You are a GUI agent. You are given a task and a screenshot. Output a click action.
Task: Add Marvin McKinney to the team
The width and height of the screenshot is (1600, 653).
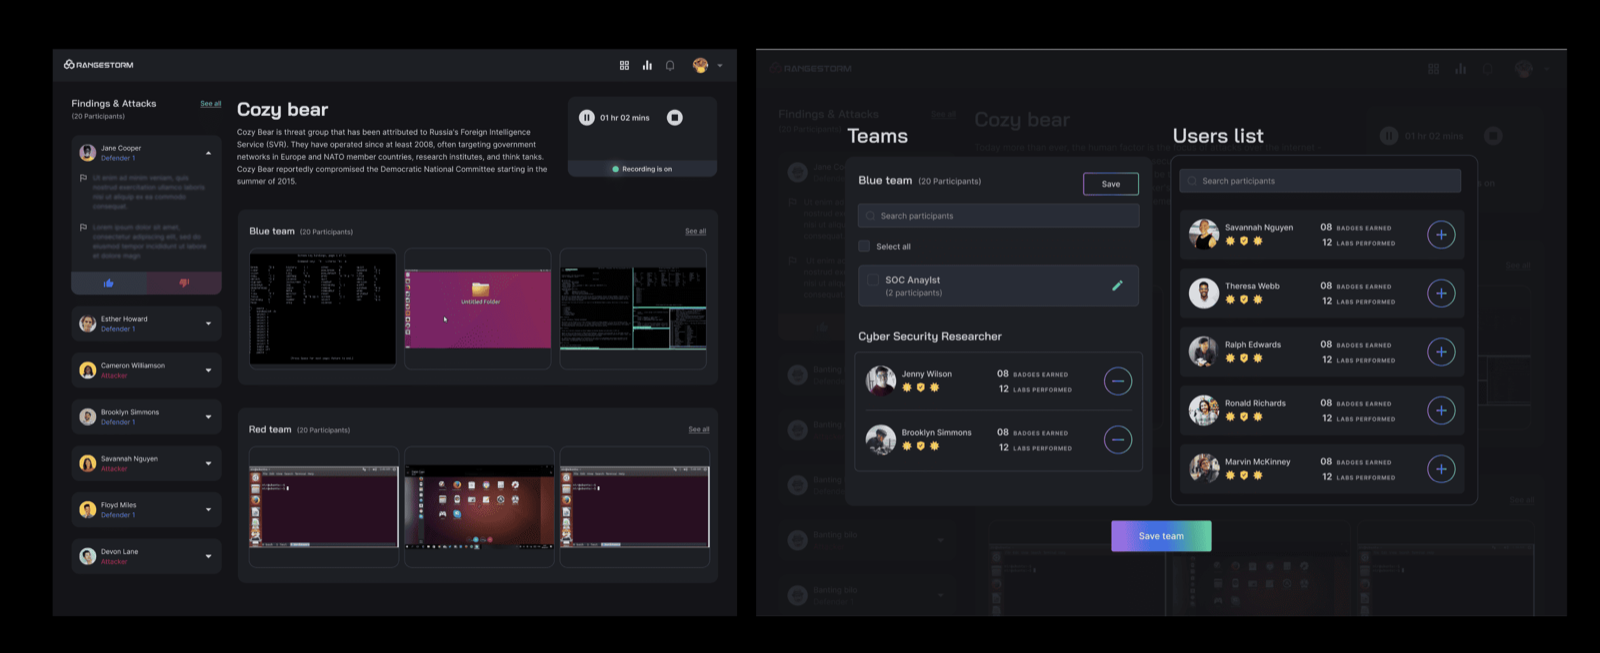(1441, 469)
